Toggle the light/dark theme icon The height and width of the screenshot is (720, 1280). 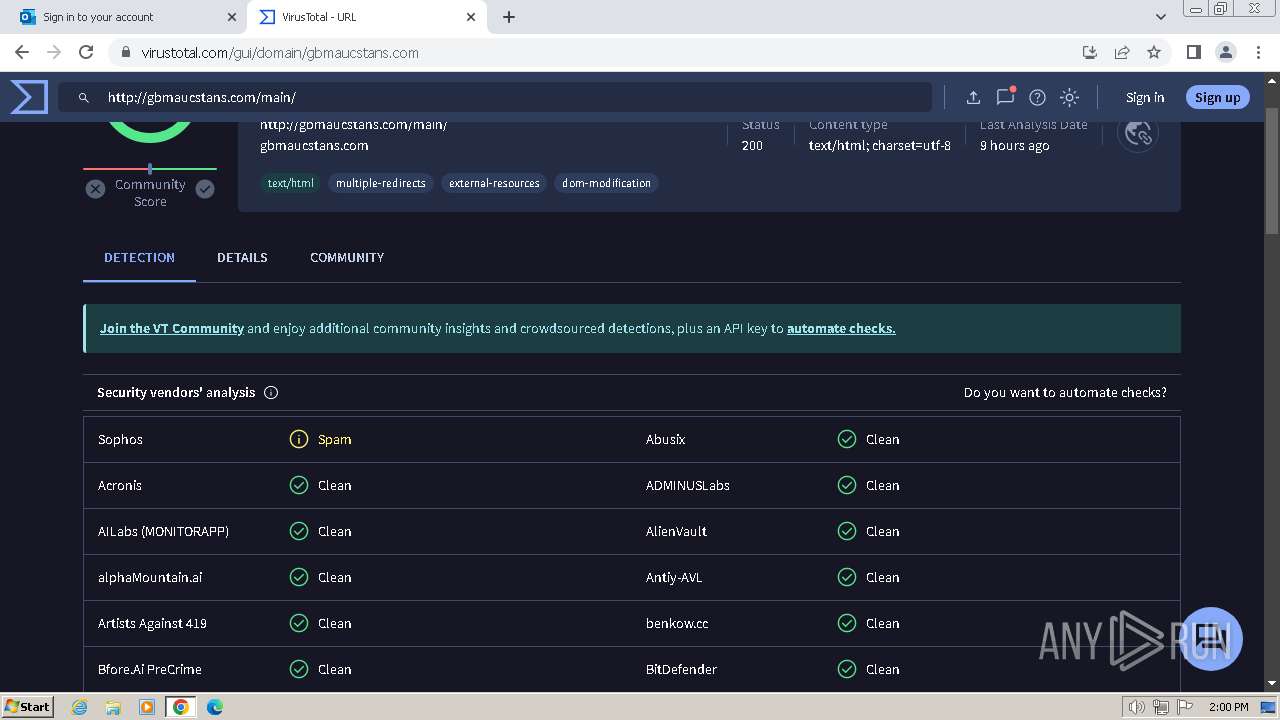[1069, 97]
